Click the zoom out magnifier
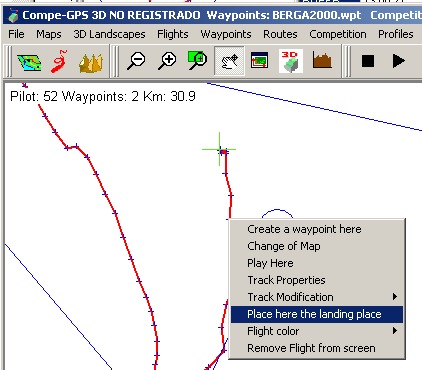 [136, 61]
